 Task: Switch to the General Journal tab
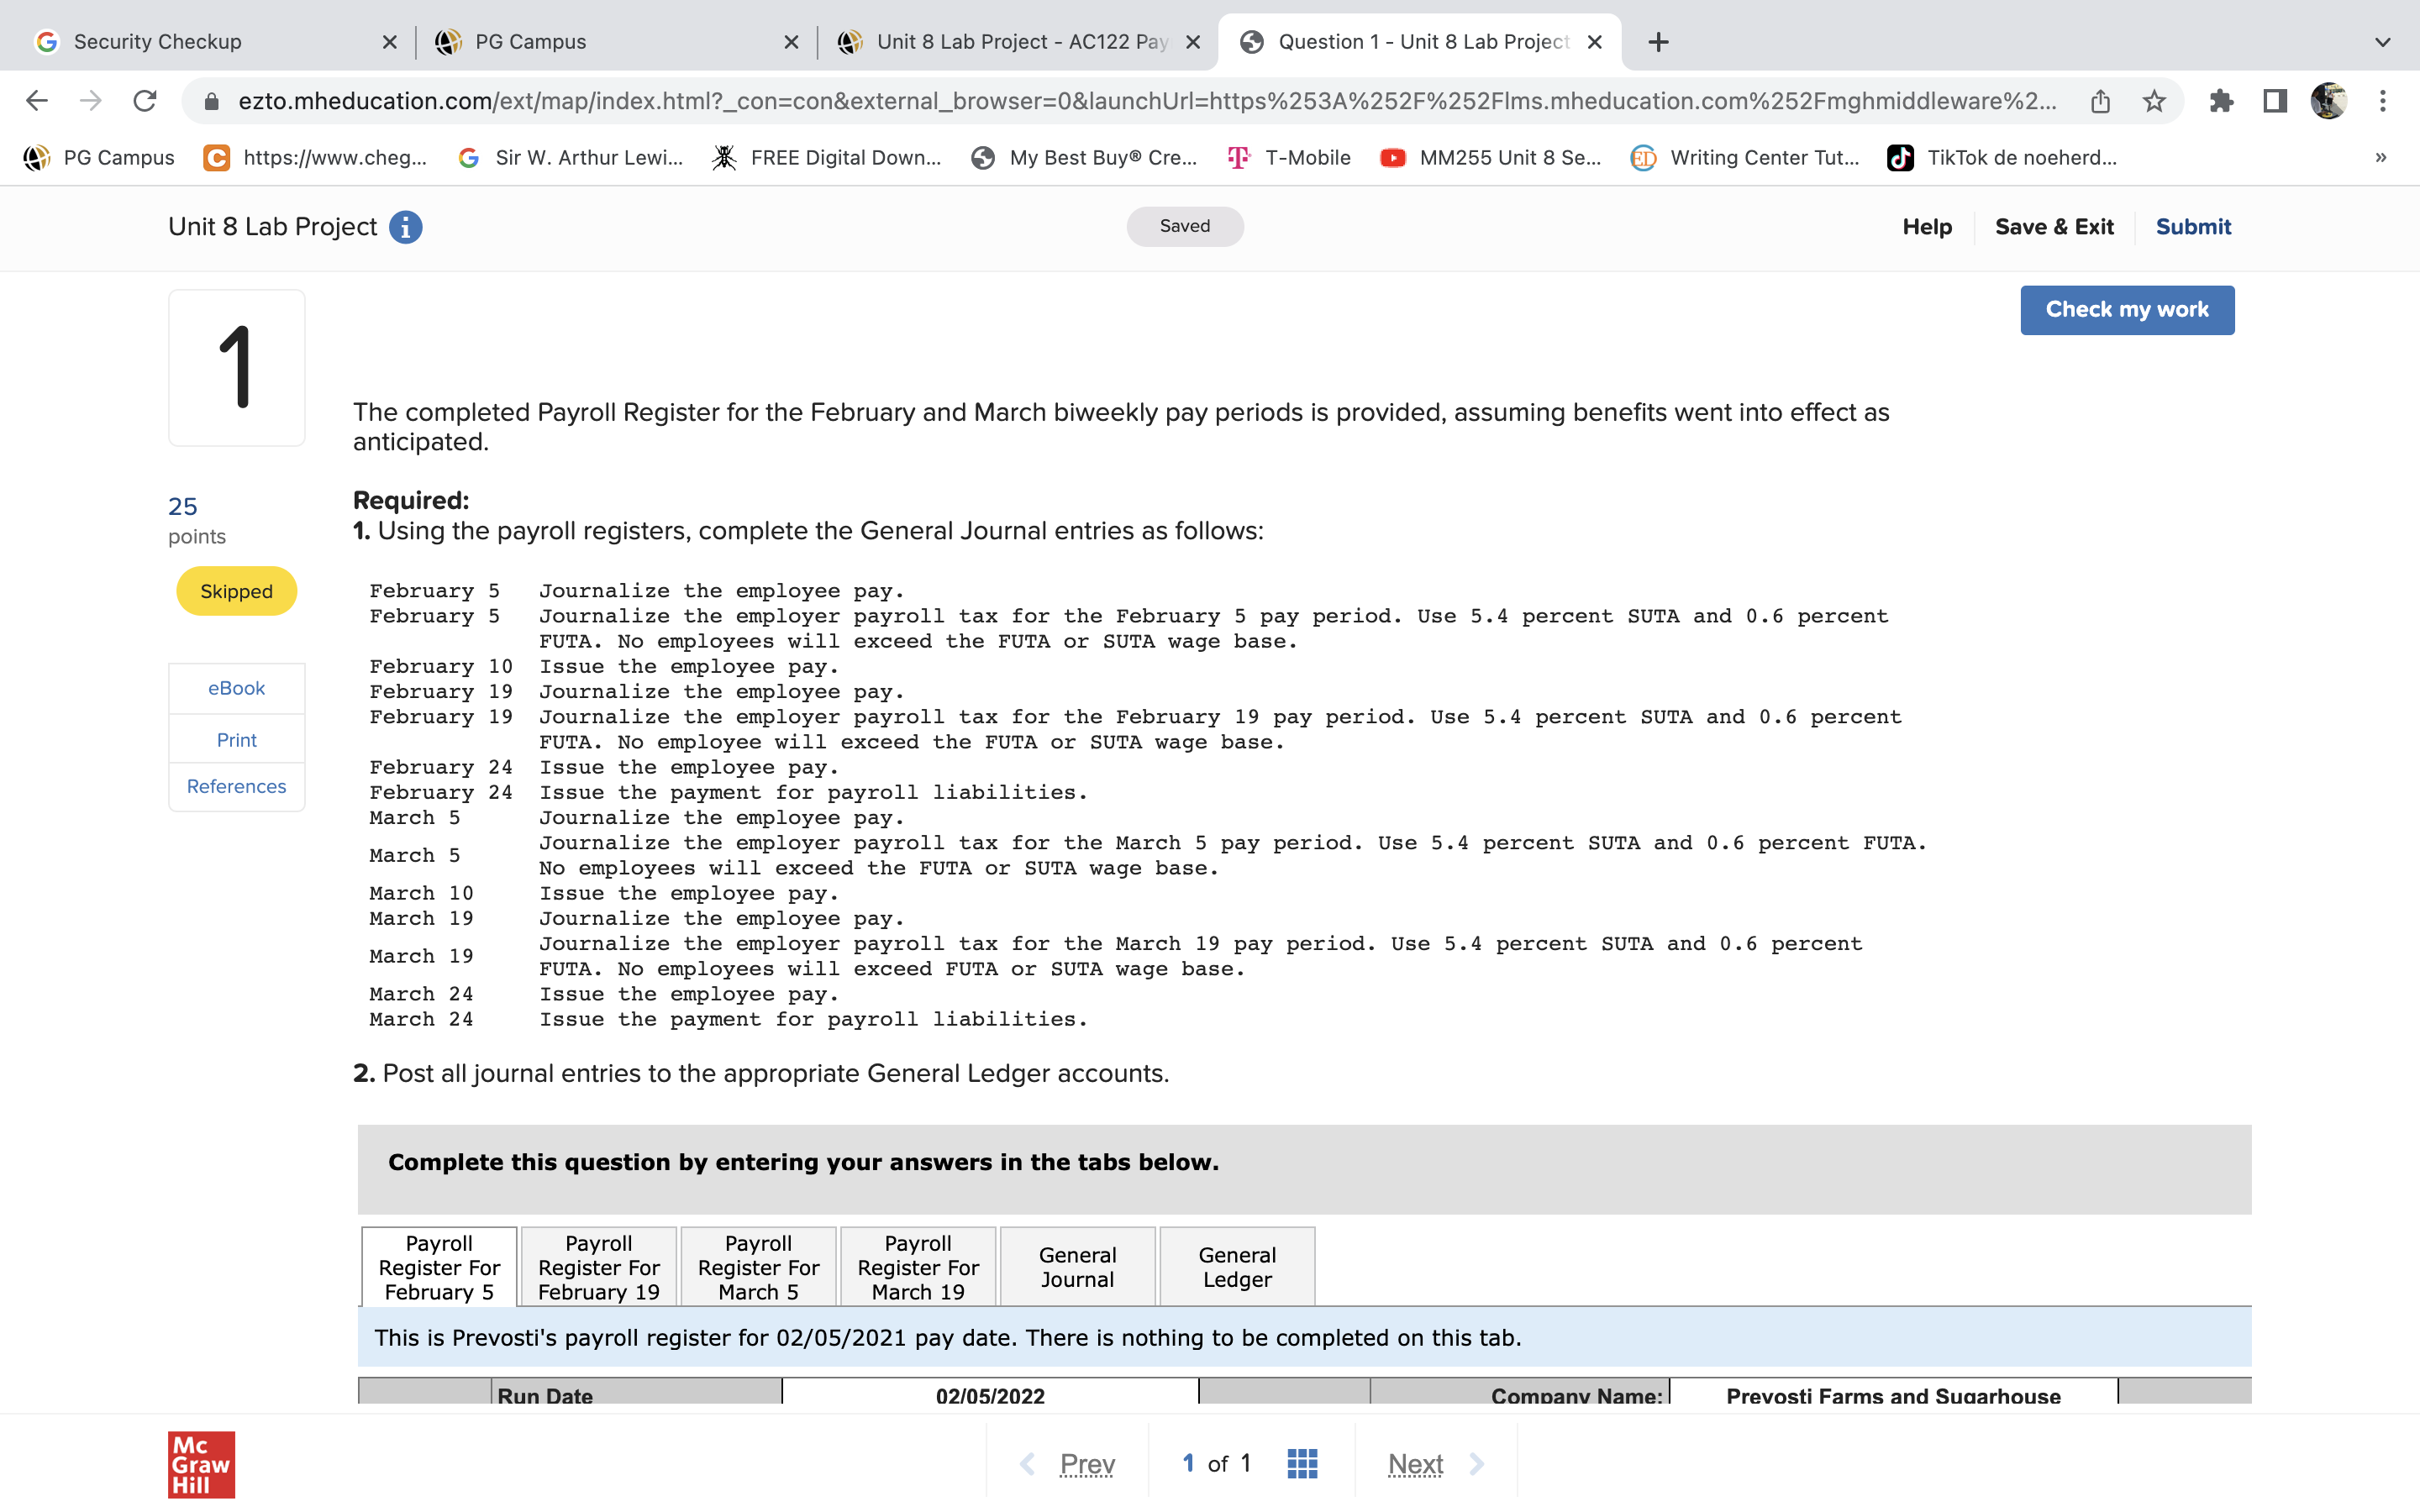click(x=1077, y=1267)
